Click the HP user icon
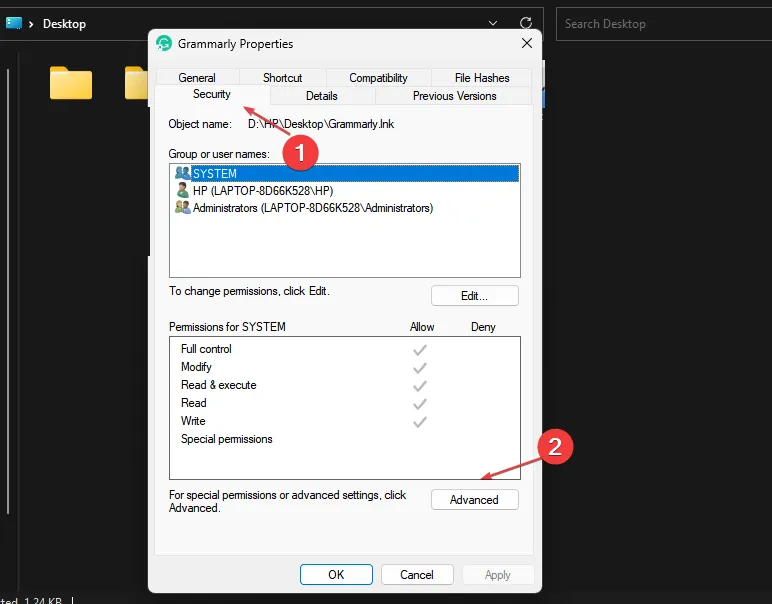This screenshot has width=772, height=604. coord(183,191)
